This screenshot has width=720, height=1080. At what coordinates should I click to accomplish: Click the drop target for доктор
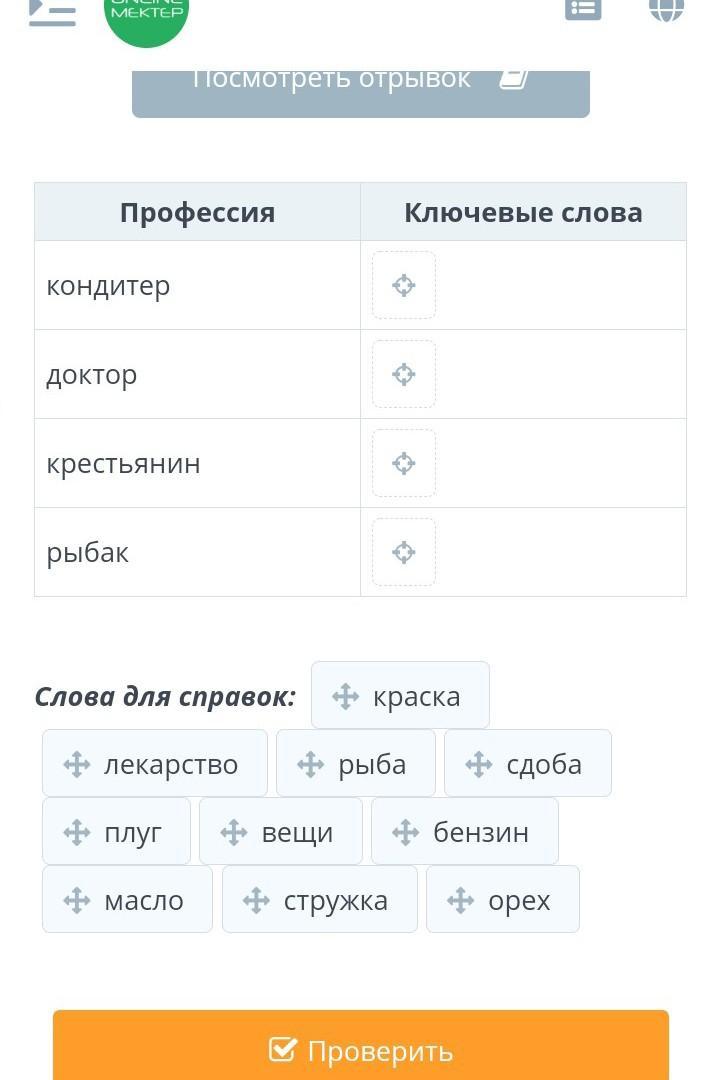click(x=404, y=375)
